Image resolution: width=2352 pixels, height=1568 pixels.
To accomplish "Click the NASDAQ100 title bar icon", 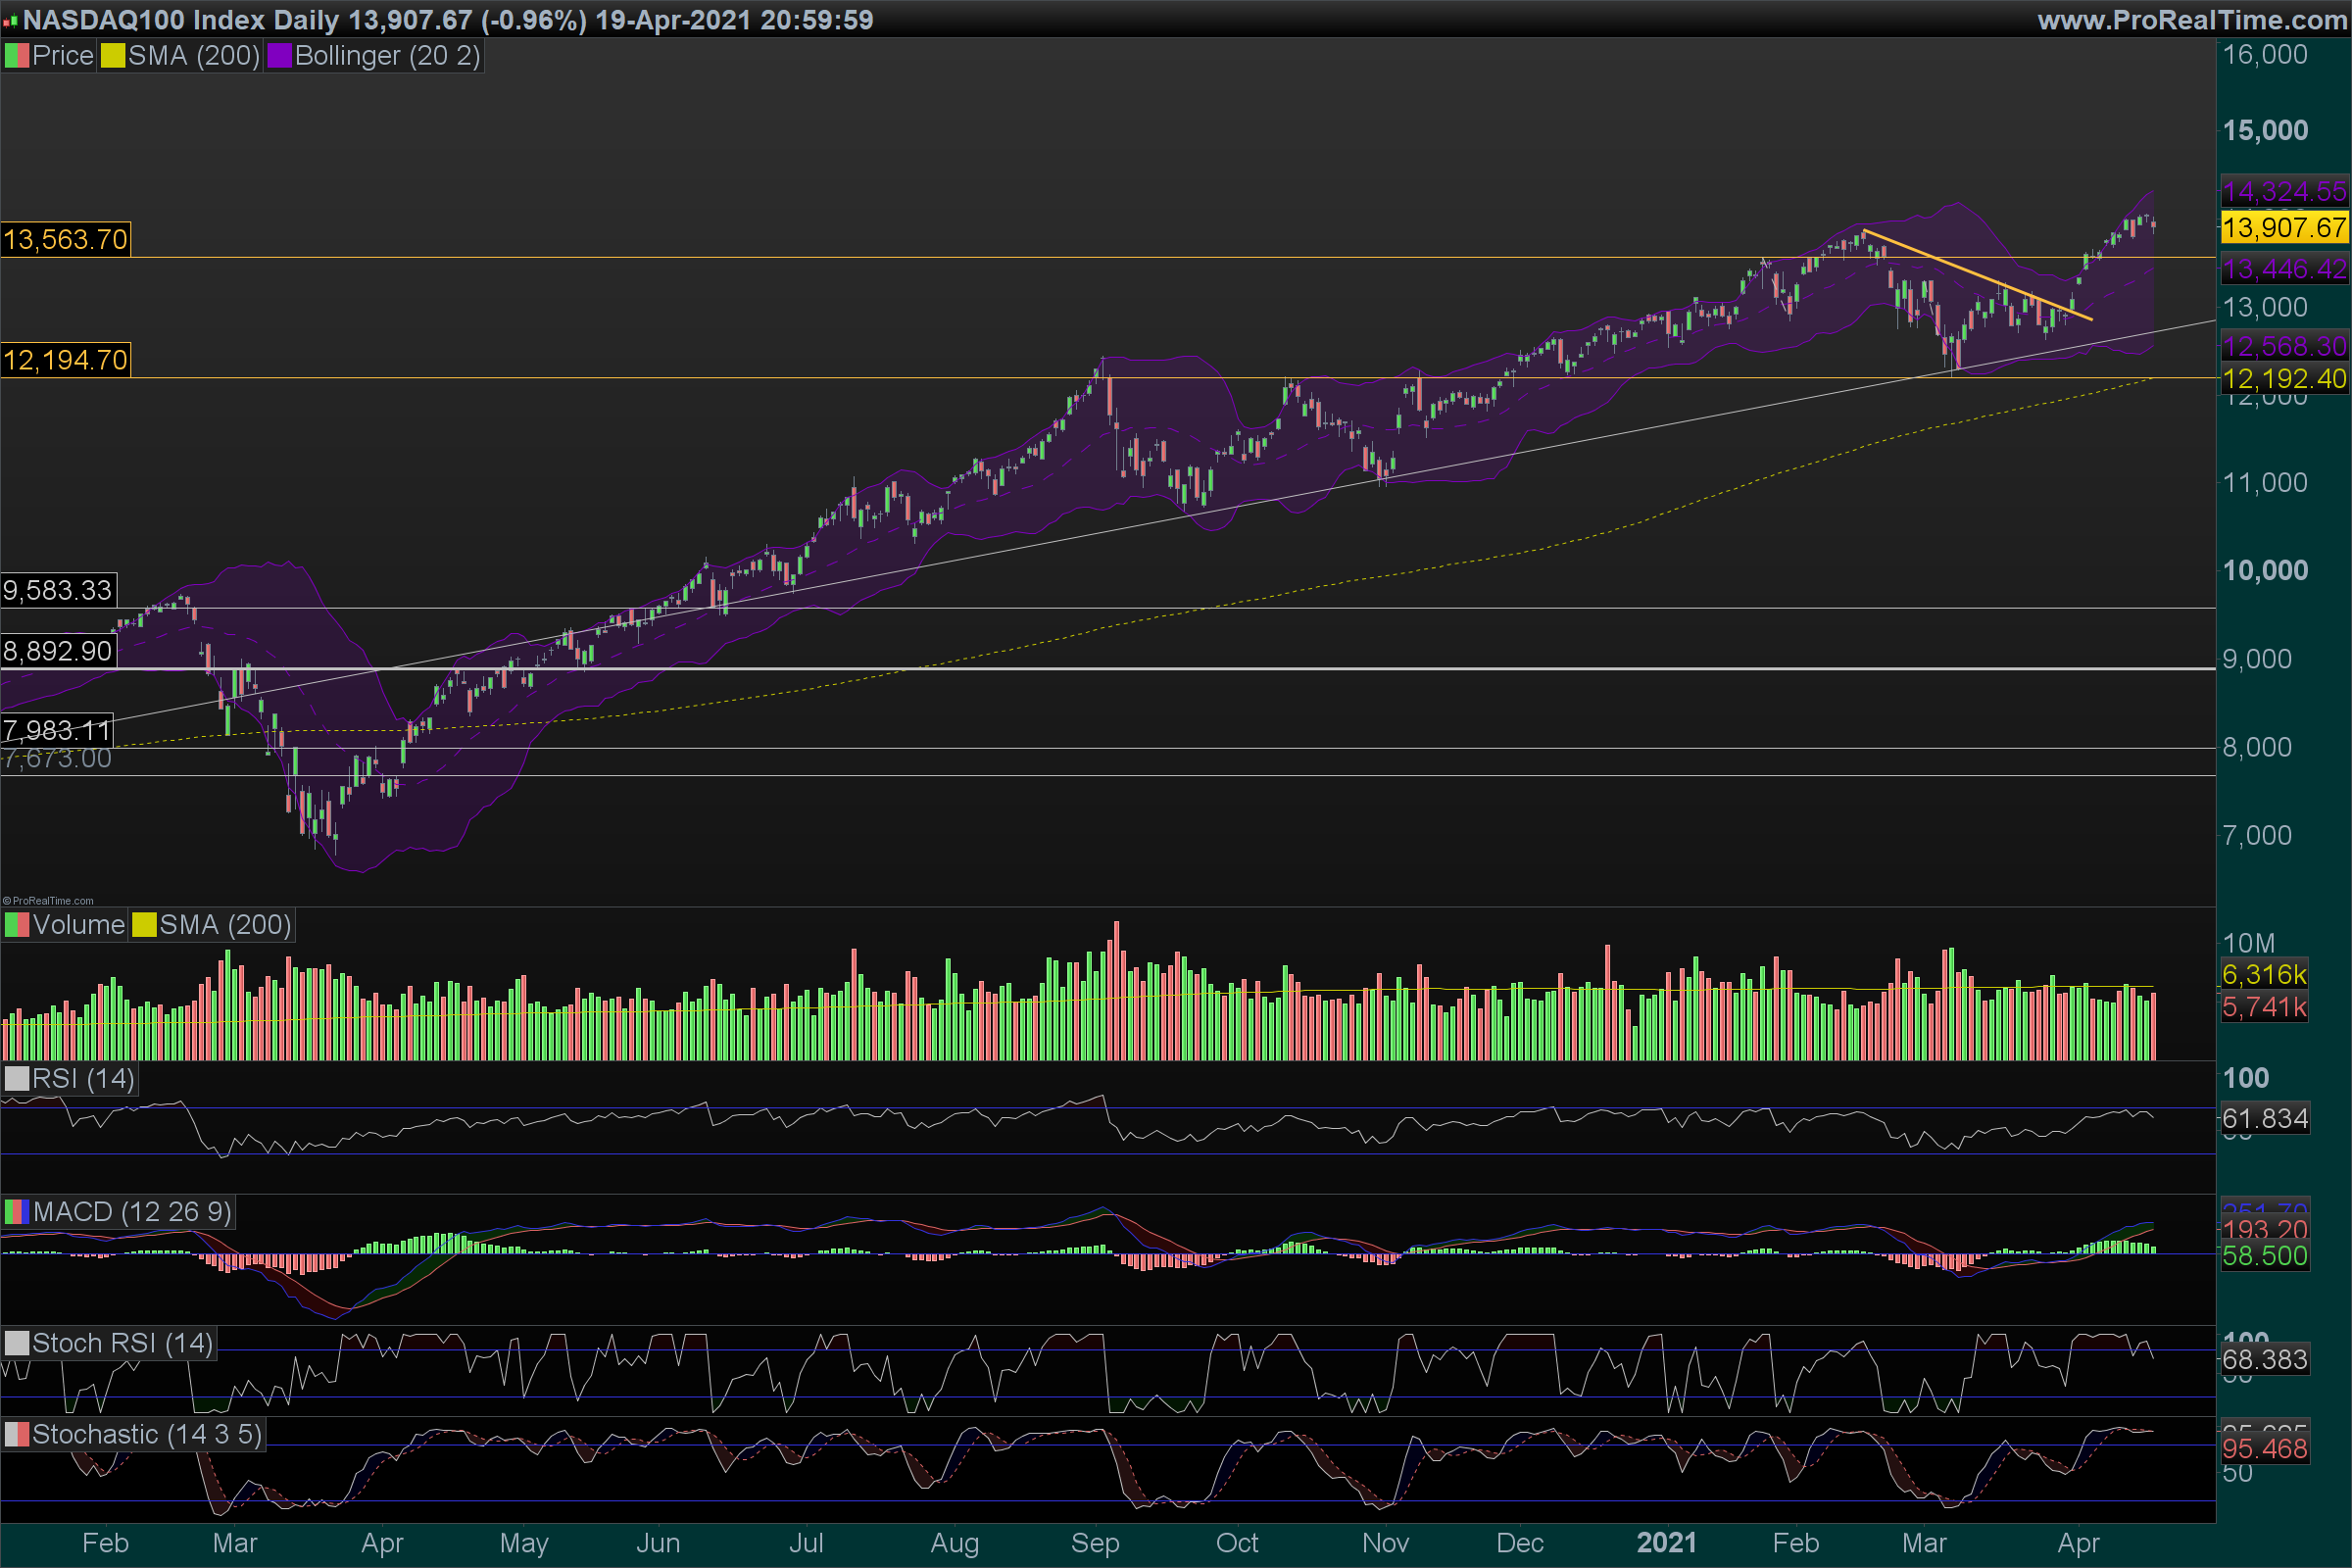I will [x=10, y=20].
